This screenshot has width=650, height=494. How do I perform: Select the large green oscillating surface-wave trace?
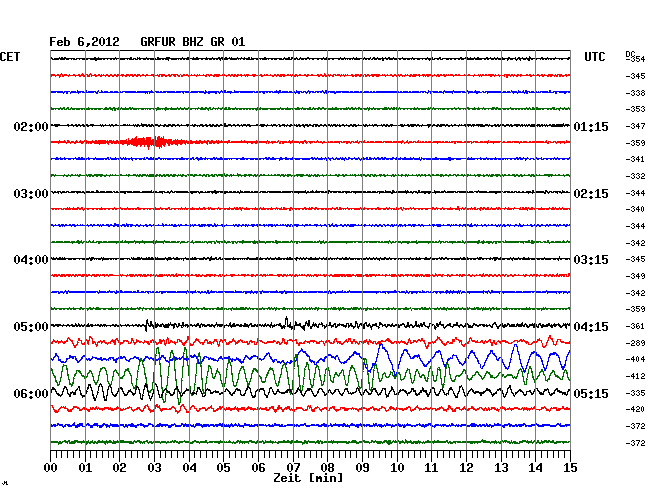[310, 375]
